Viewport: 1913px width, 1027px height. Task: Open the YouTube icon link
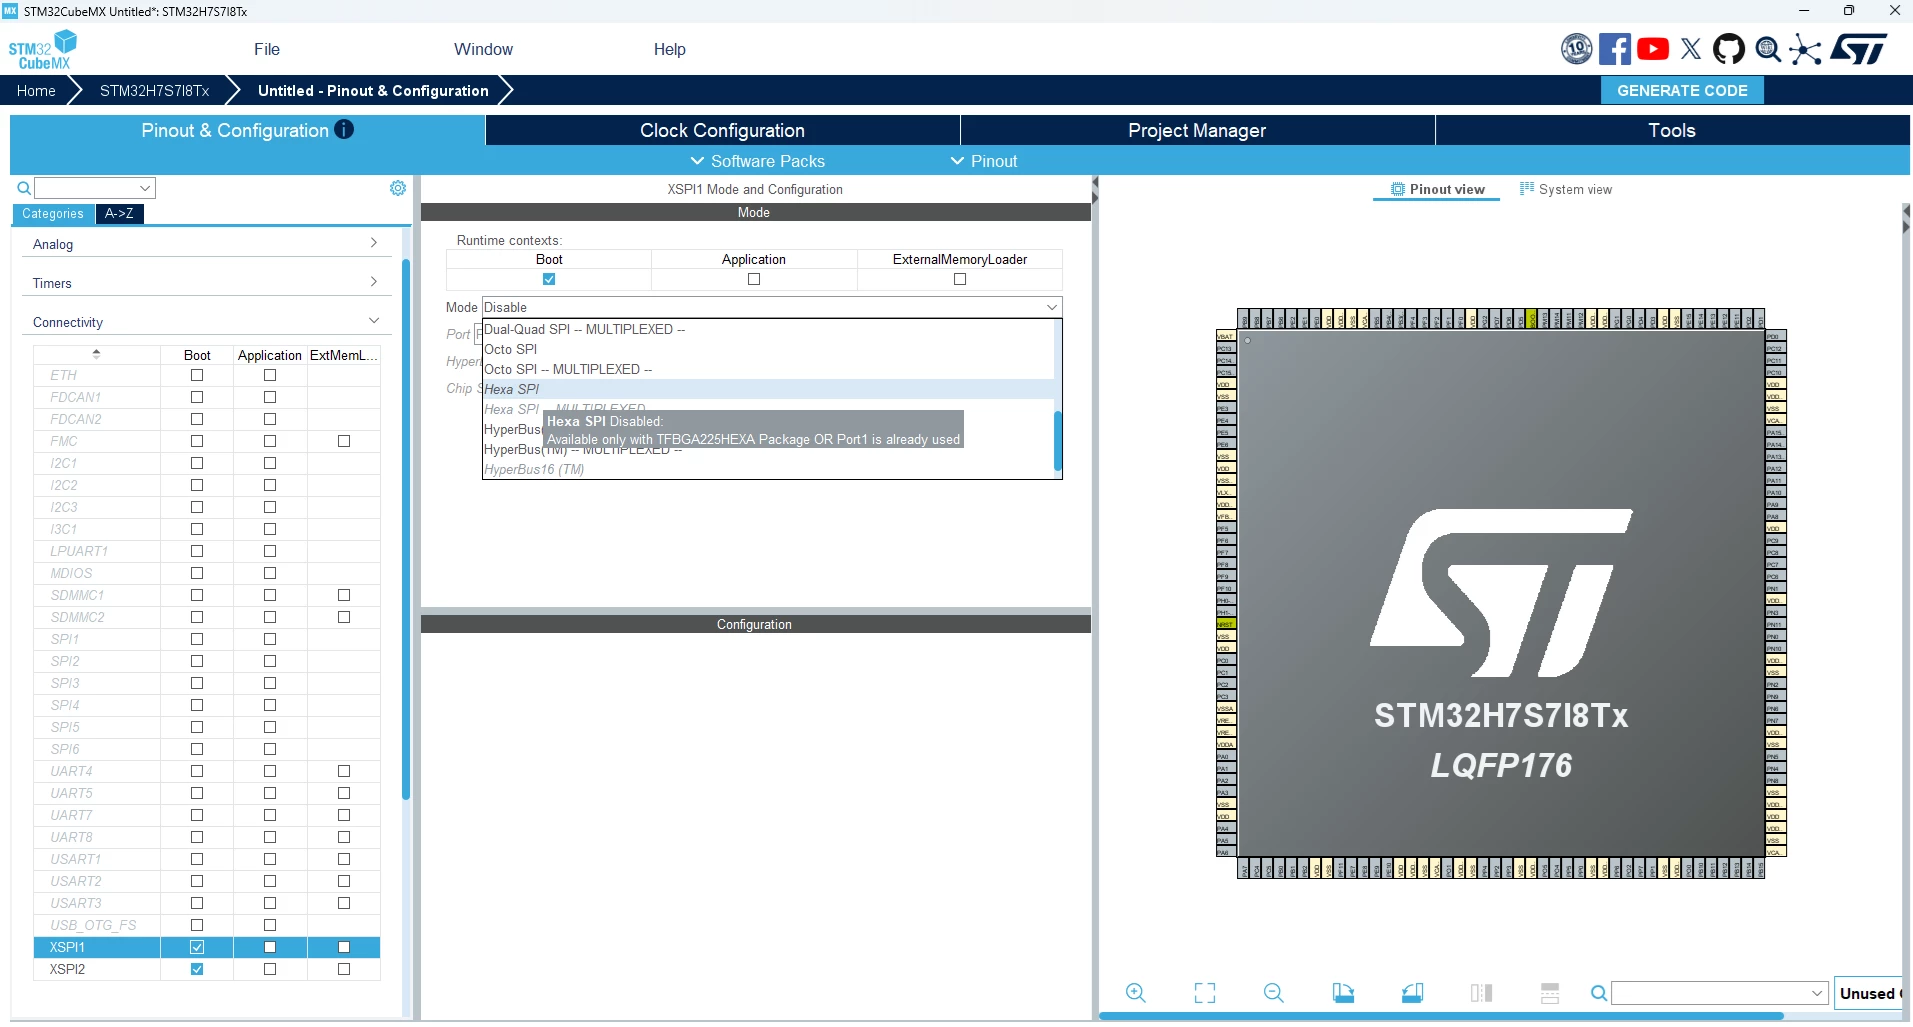click(x=1653, y=49)
